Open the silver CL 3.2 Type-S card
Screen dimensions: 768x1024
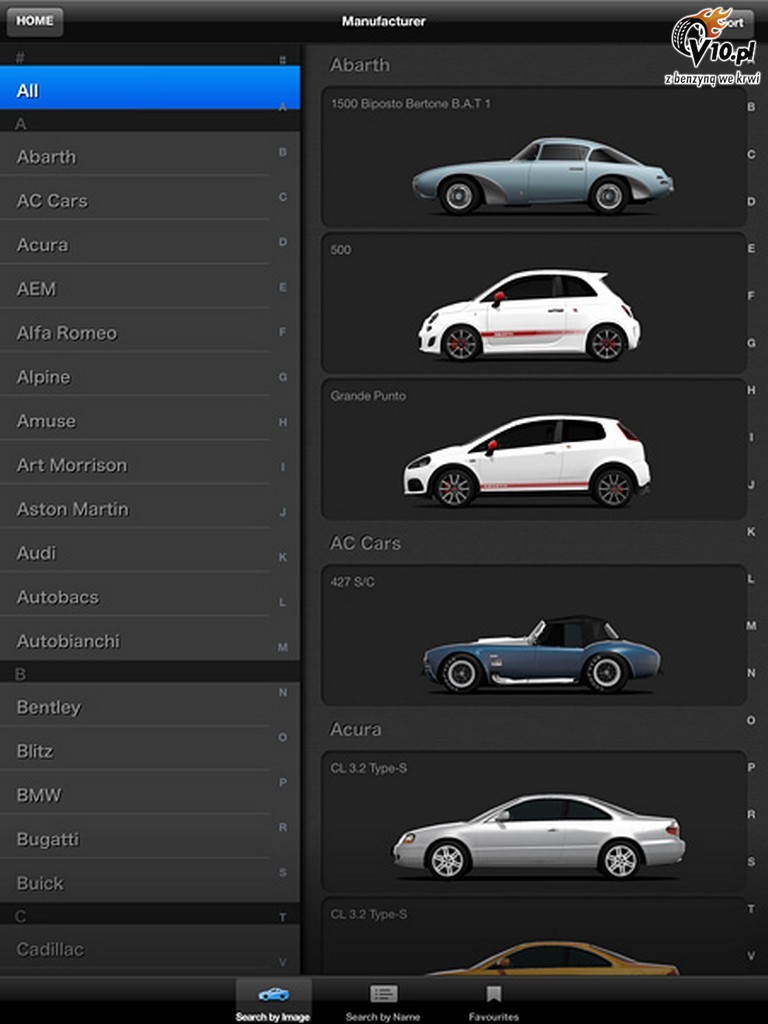tap(534, 822)
